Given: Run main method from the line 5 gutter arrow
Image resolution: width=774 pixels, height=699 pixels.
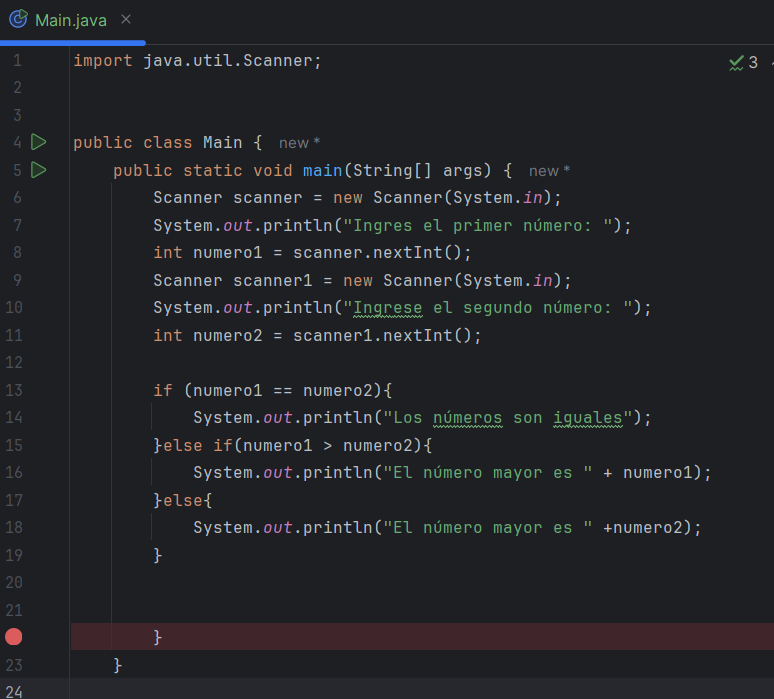Looking at the screenshot, I should tap(39, 170).
